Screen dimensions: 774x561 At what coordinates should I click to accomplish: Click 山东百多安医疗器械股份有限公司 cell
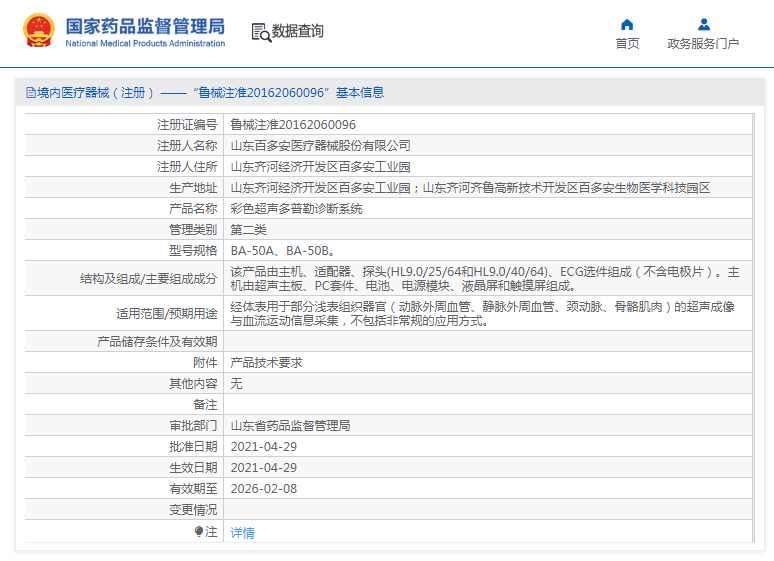tap(320, 146)
